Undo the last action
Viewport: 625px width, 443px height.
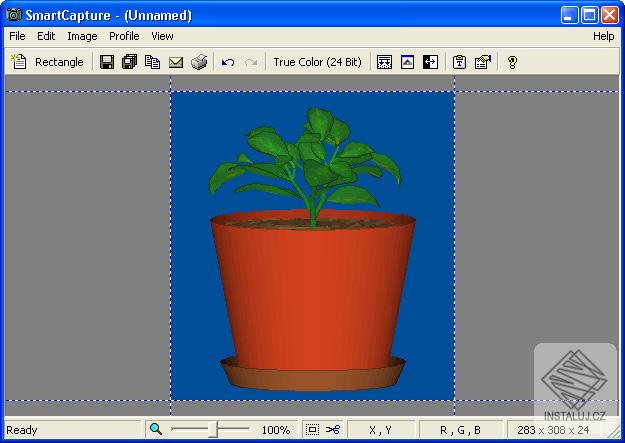click(228, 62)
